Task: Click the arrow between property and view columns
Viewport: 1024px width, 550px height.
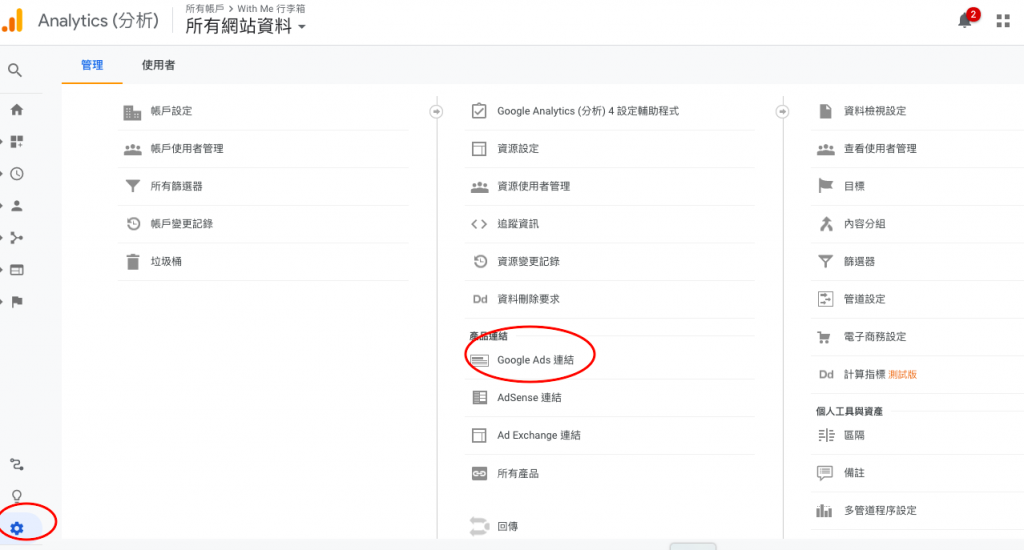Action: pos(782,112)
